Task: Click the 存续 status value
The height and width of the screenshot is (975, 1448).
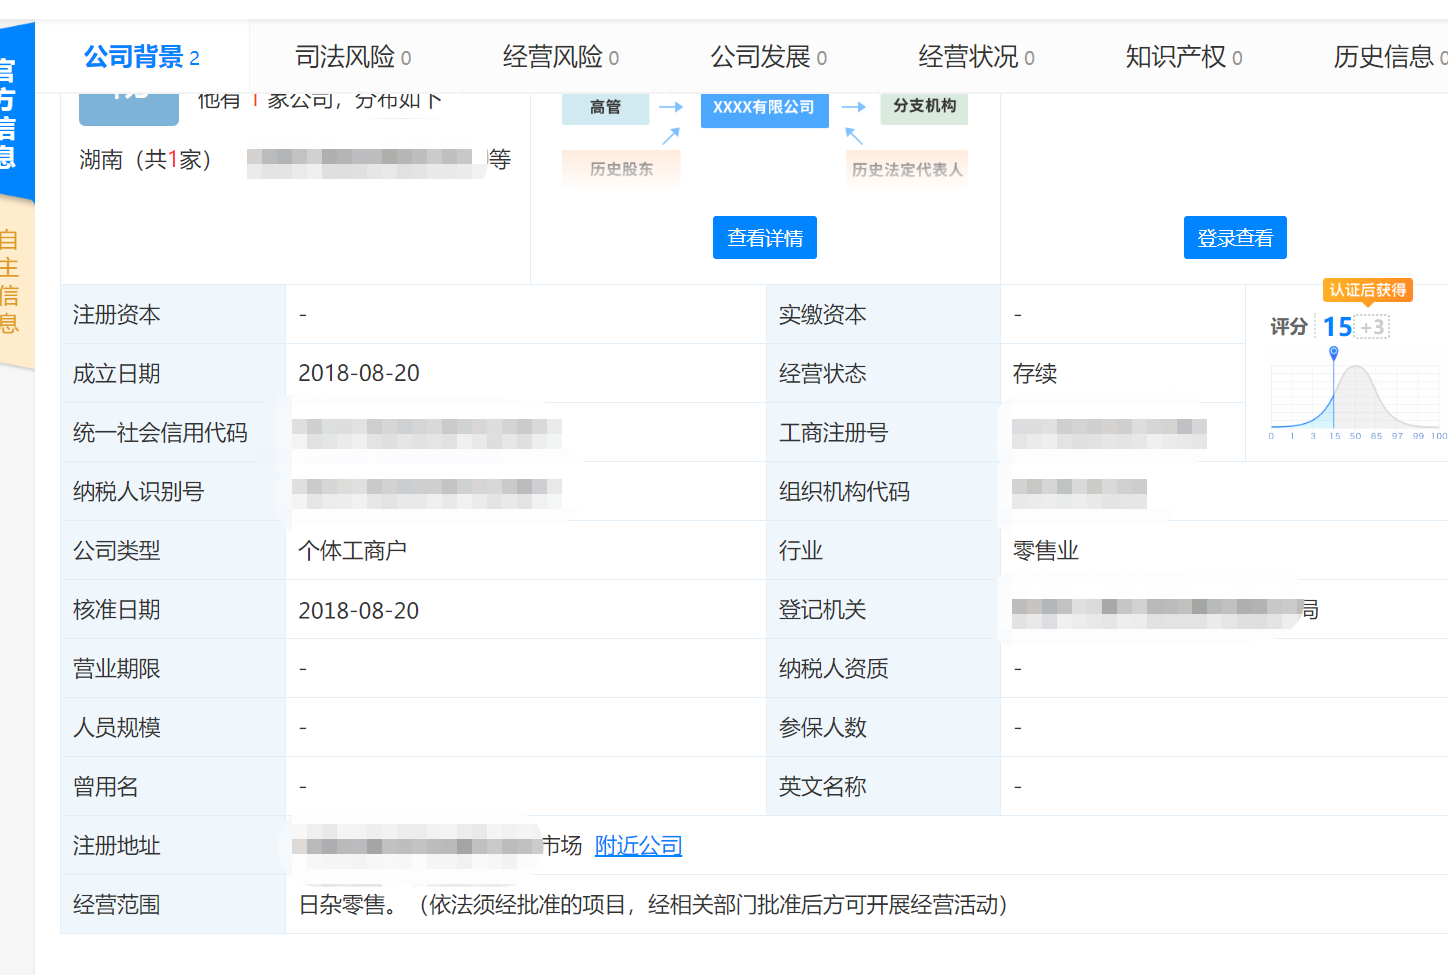Action: (x=1035, y=374)
